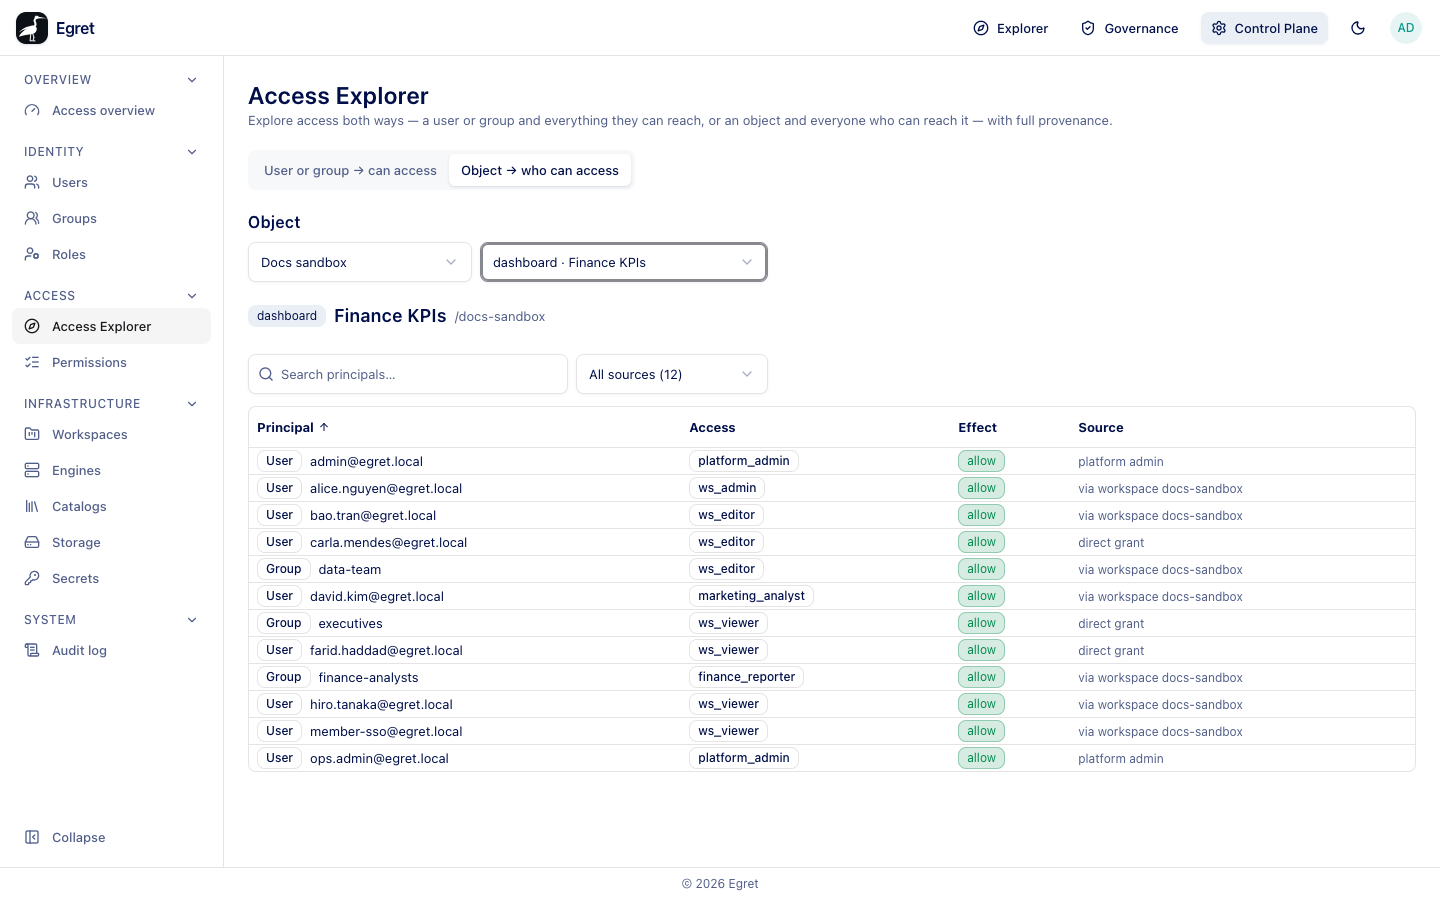Click ops.admin@egret.local principal
Screen dimensions: 1440x900
(x=379, y=759)
